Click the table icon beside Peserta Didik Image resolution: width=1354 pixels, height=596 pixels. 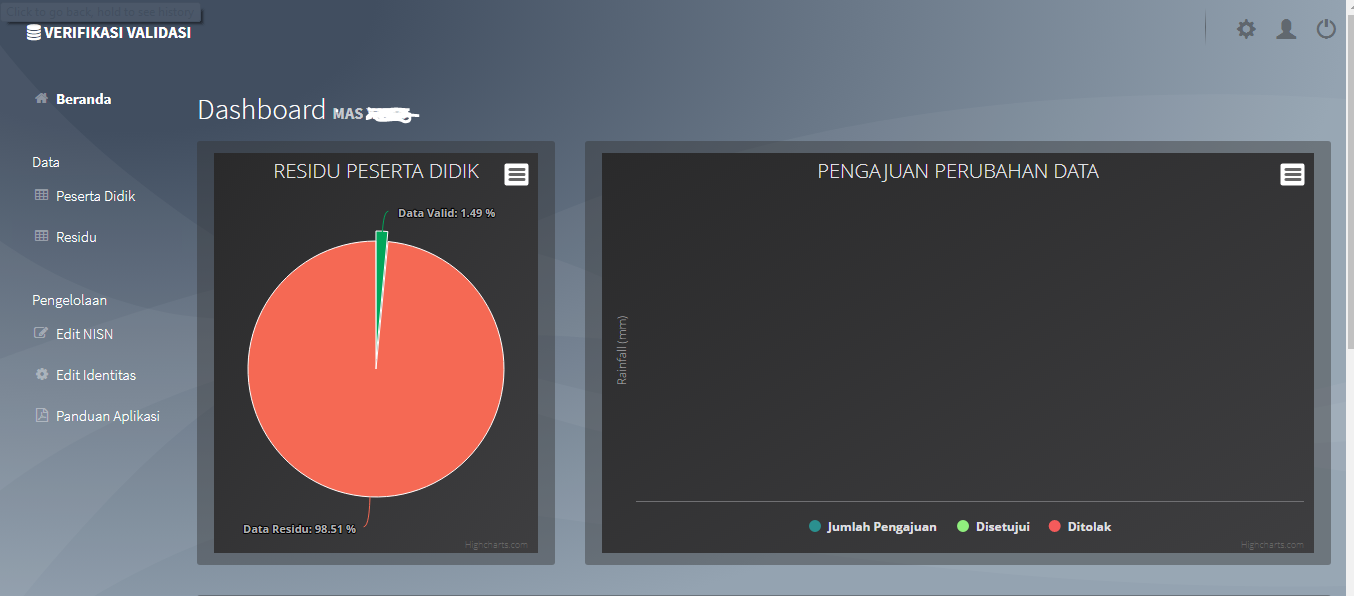coord(42,195)
